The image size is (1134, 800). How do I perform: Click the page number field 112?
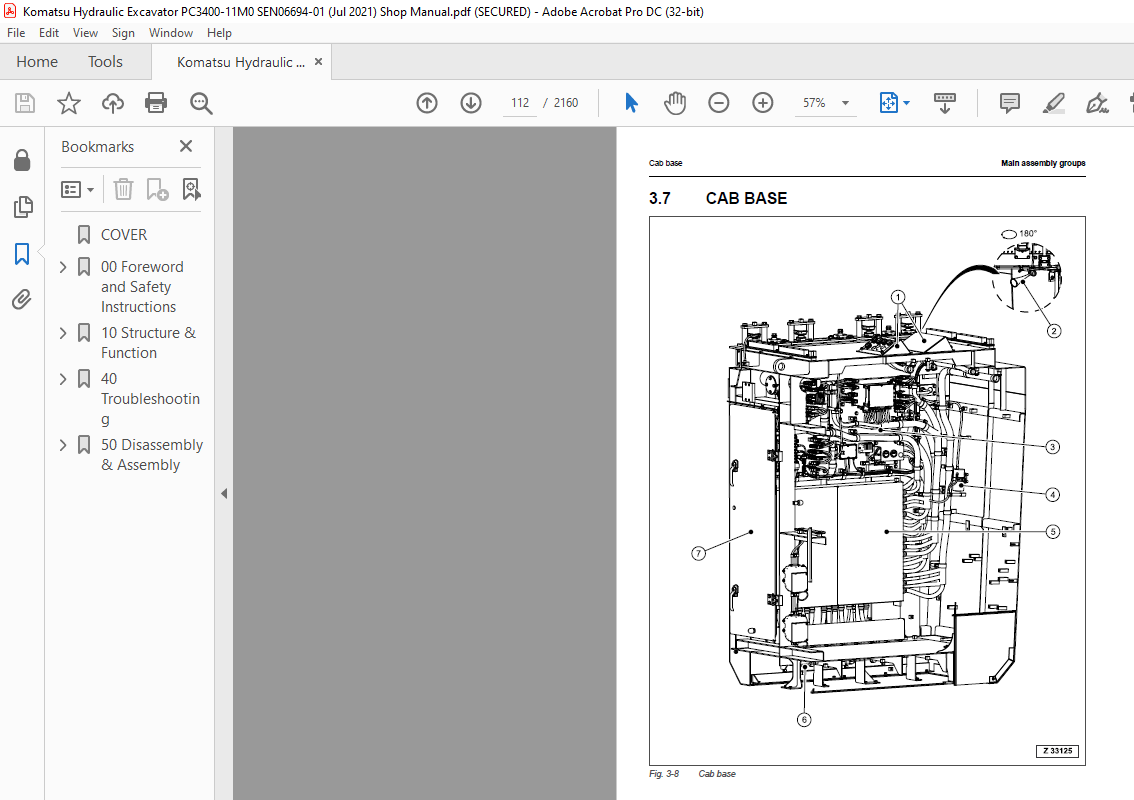pyautogui.click(x=520, y=103)
